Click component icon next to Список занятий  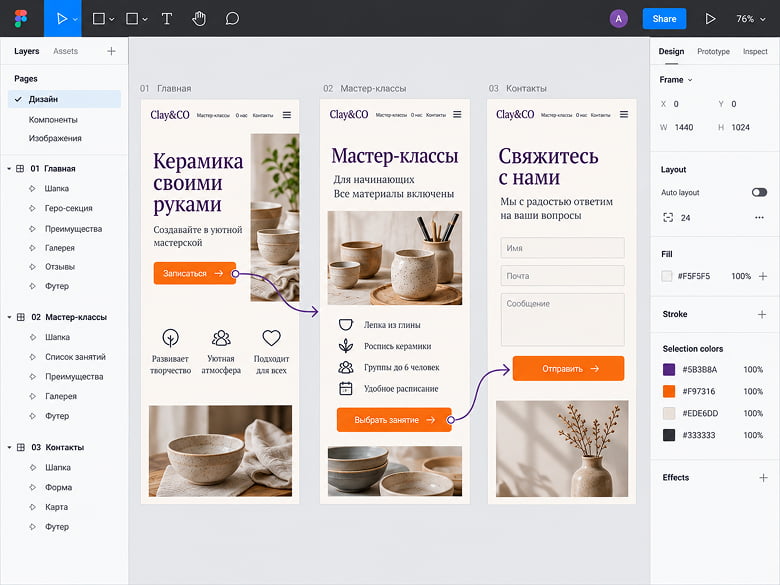[x=33, y=357]
